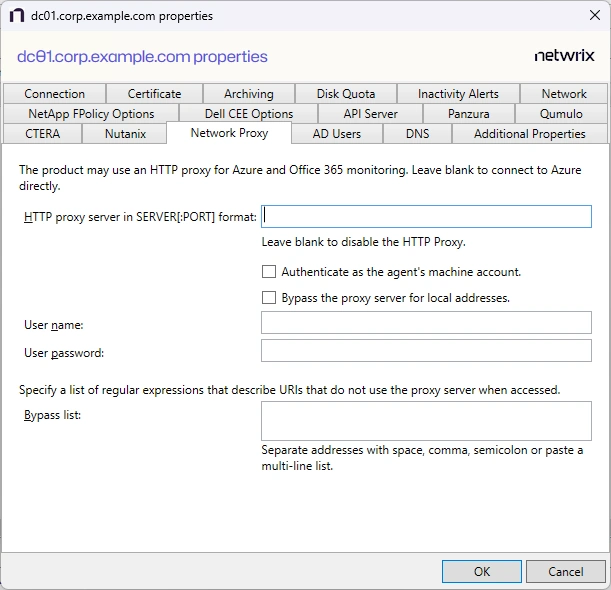611x590 pixels.
Task: Open the Connection tab
Action: coord(55,94)
